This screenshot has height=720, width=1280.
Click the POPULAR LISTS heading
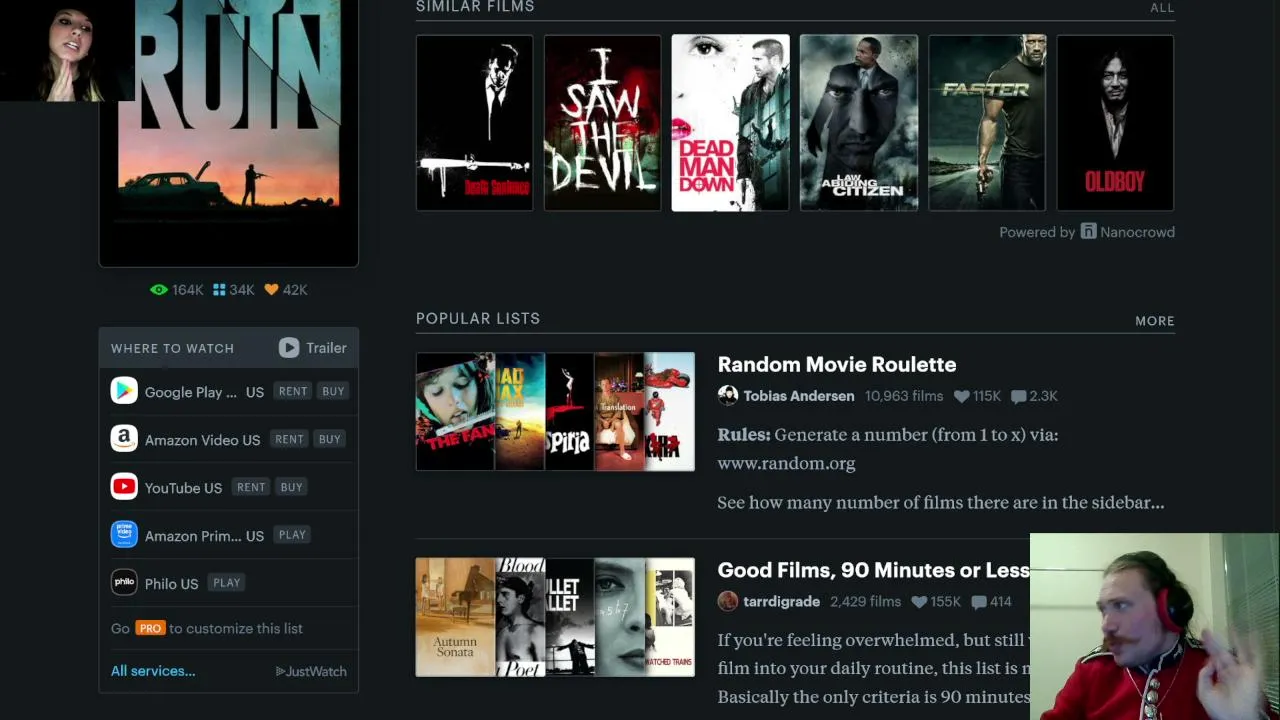(x=478, y=319)
